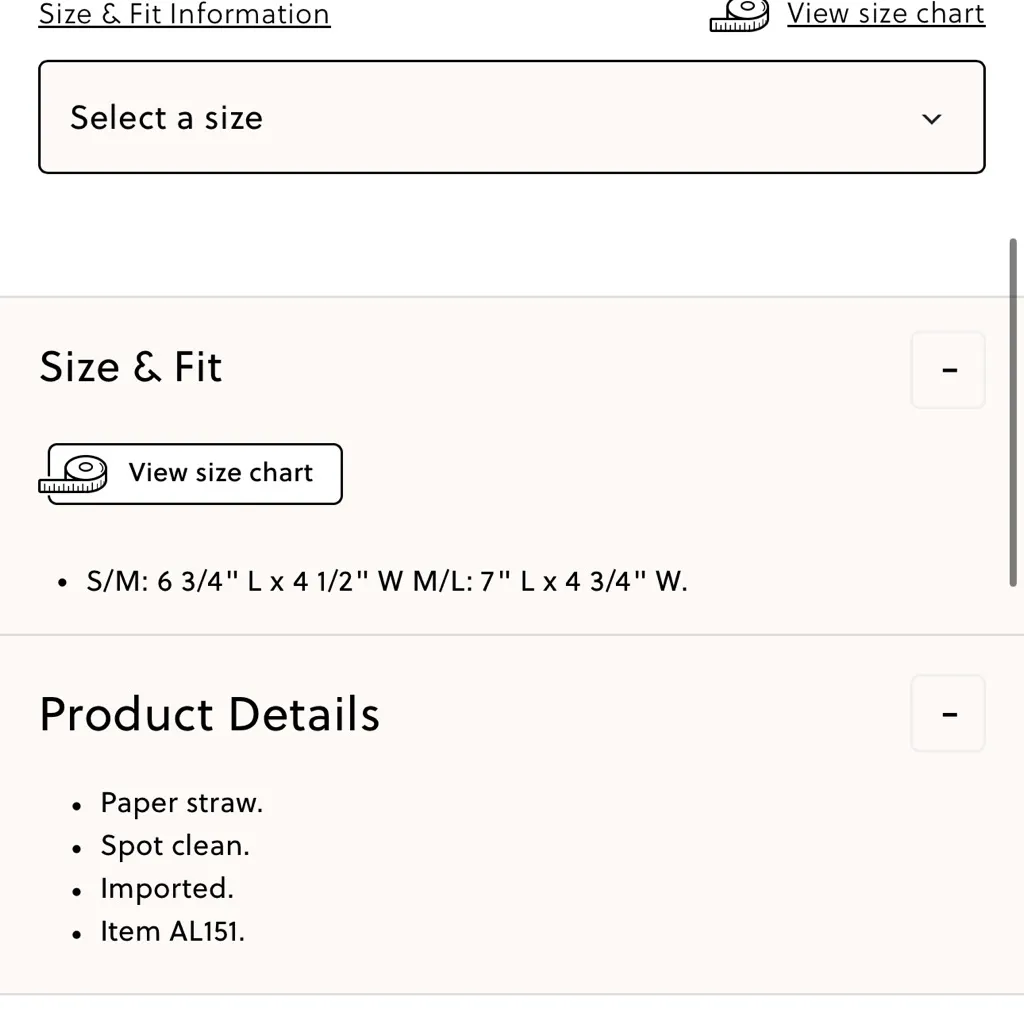Click the downward chevron in the size field
The image size is (1024, 1024).
click(931, 118)
